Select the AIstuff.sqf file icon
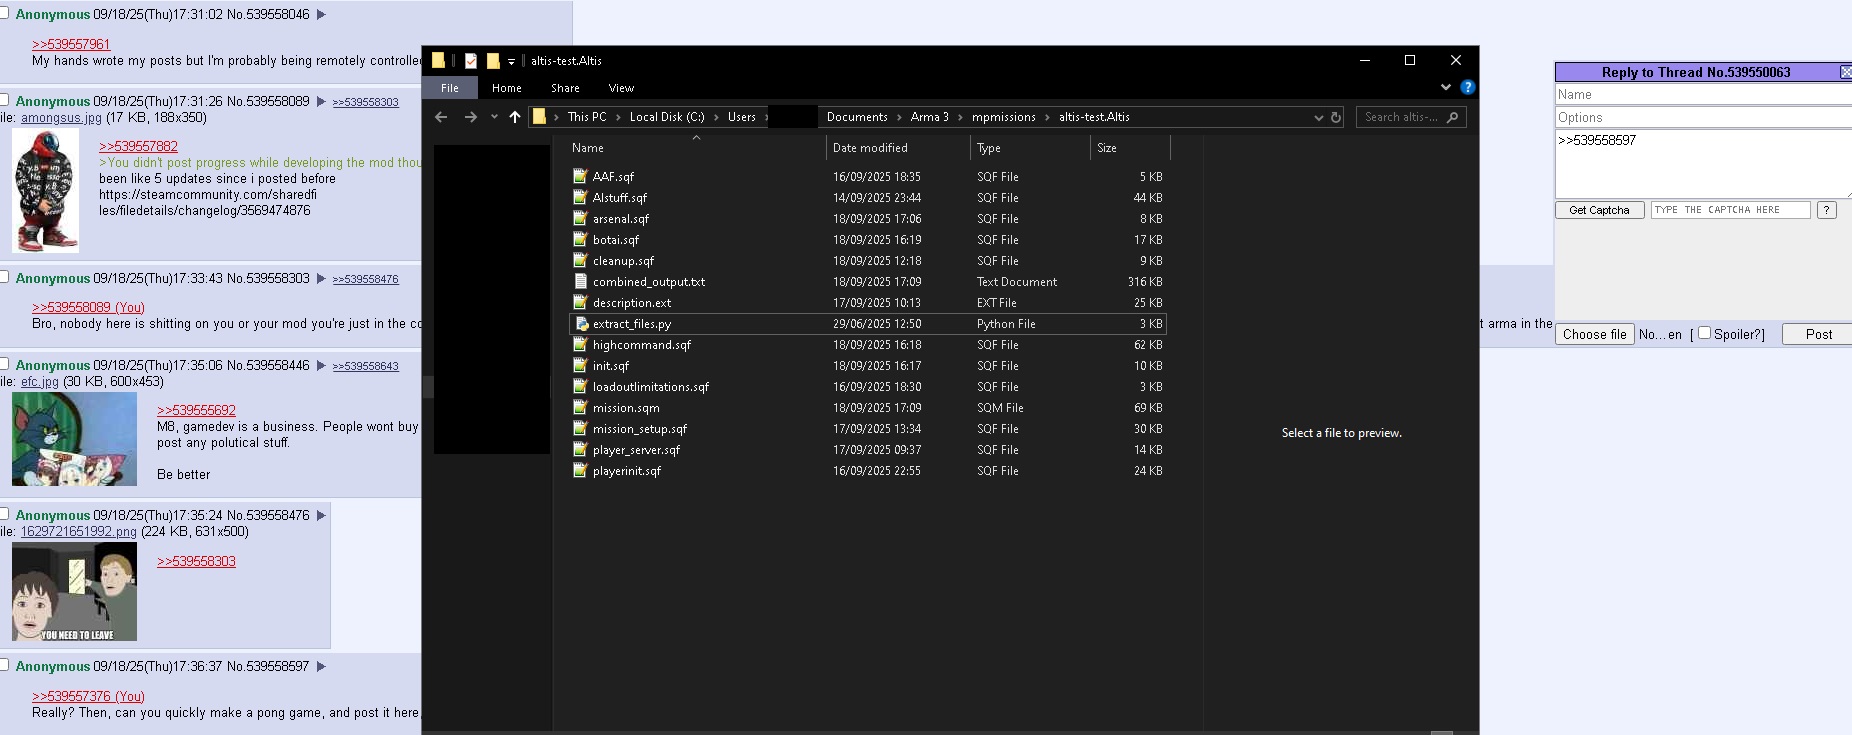1852x735 pixels. (x=580, y=197)
